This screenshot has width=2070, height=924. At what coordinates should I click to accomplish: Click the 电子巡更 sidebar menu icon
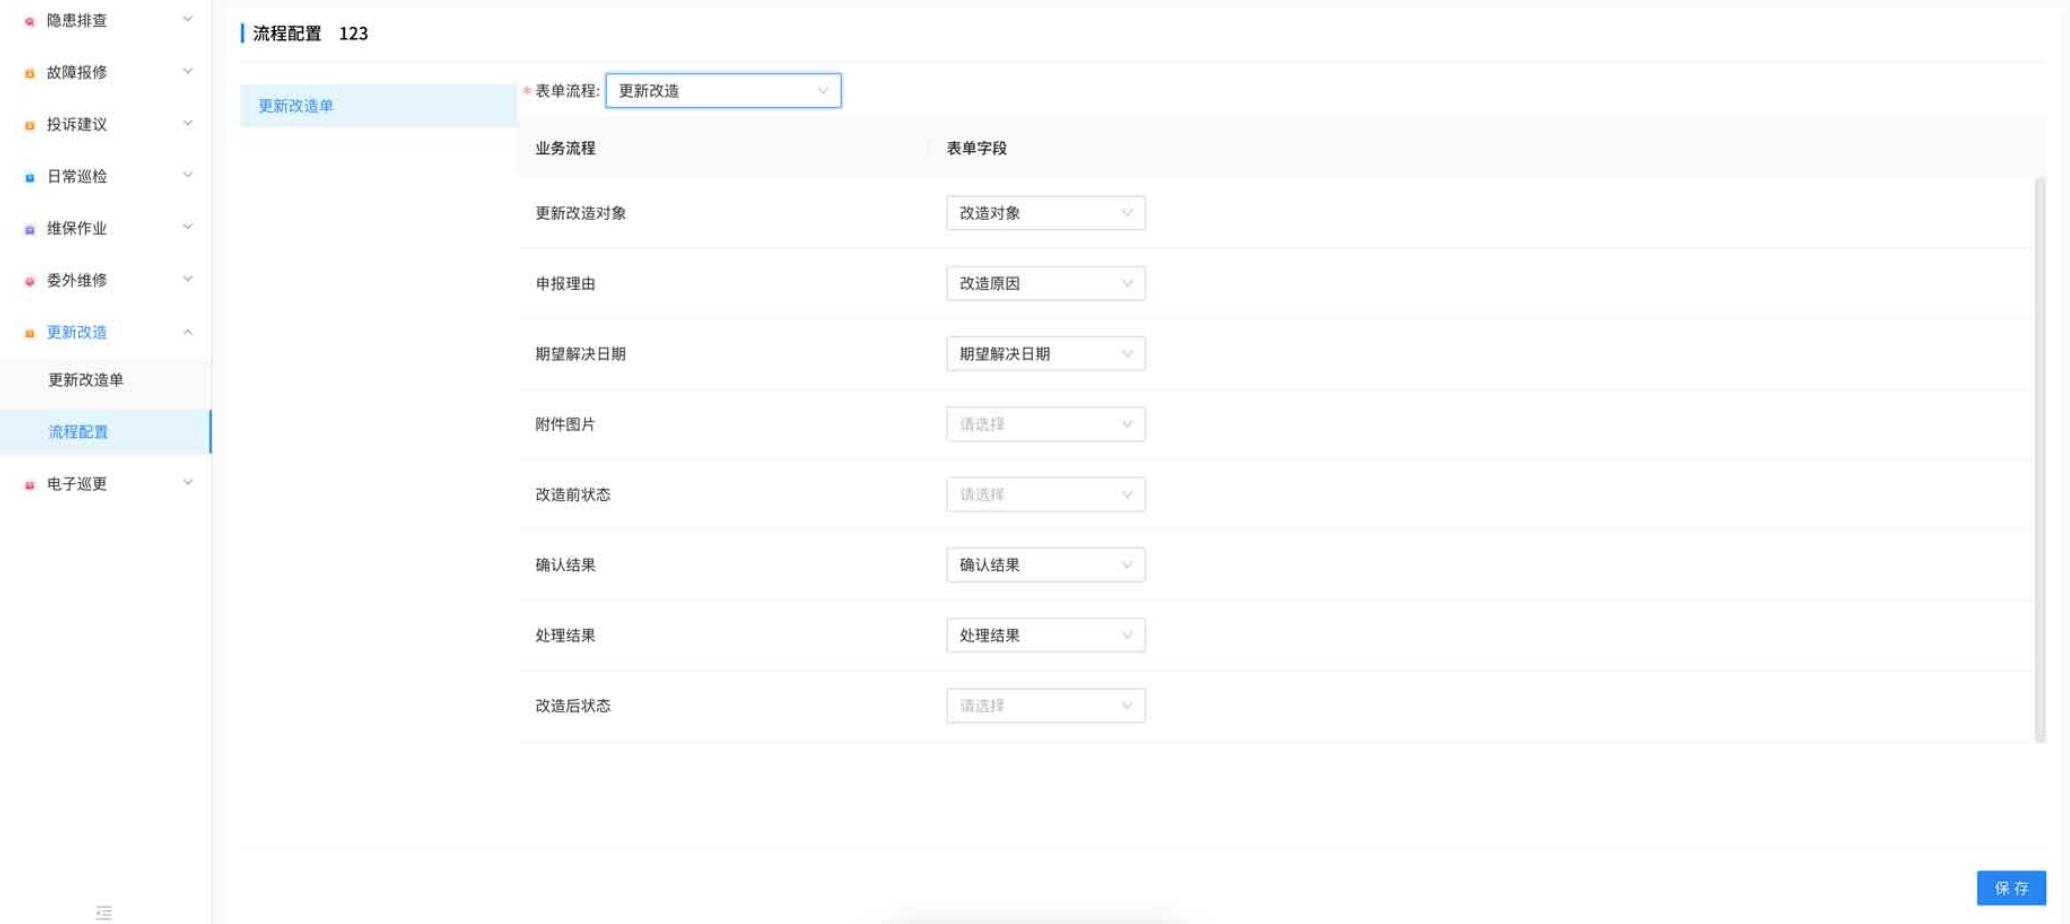pyautogui.click(x=29, y=485)
